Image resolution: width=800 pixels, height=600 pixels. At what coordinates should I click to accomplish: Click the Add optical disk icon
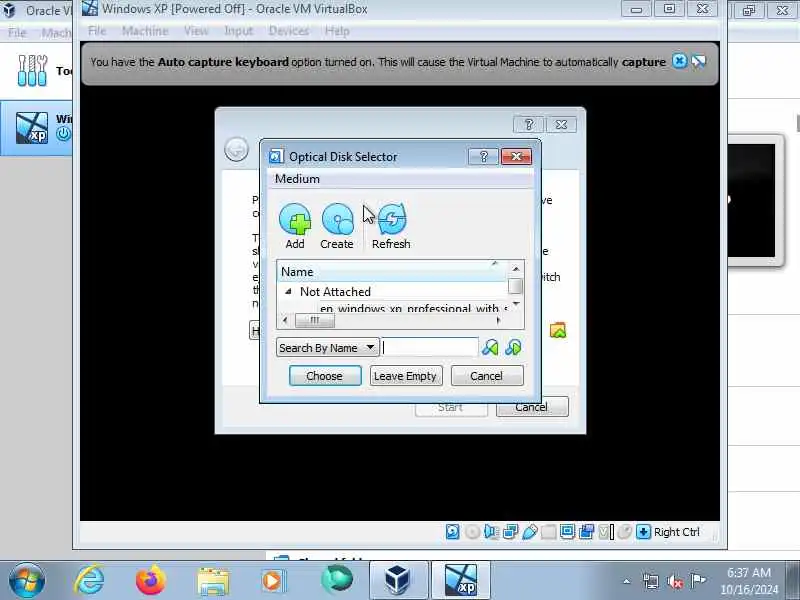click(x=295, y=219)
